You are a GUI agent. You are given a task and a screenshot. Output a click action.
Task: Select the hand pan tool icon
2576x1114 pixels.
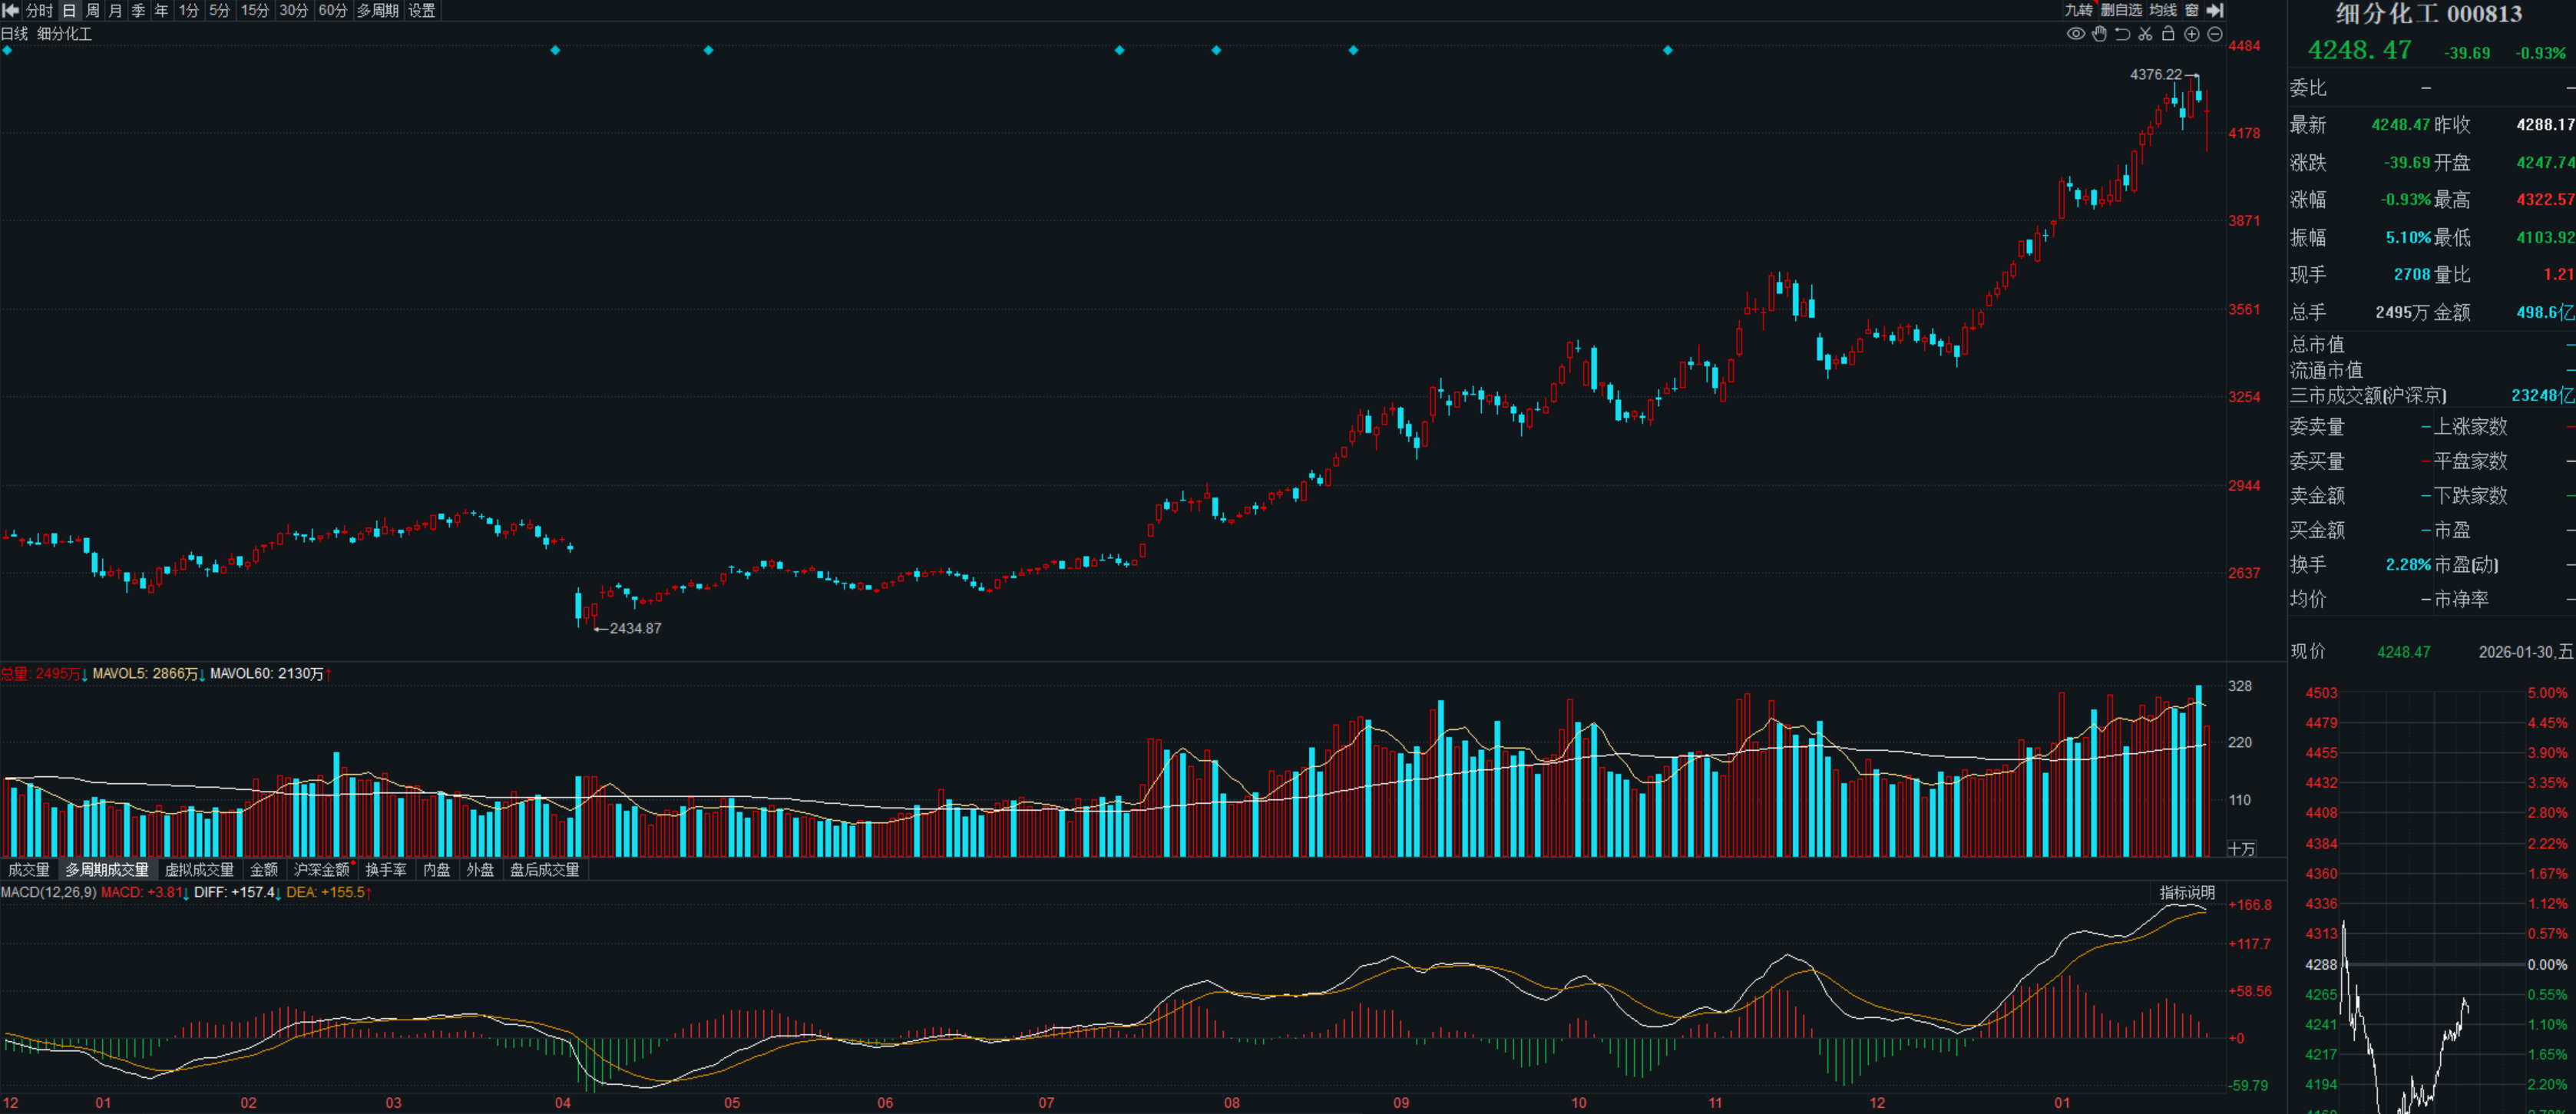click(x=2099, y=34)
